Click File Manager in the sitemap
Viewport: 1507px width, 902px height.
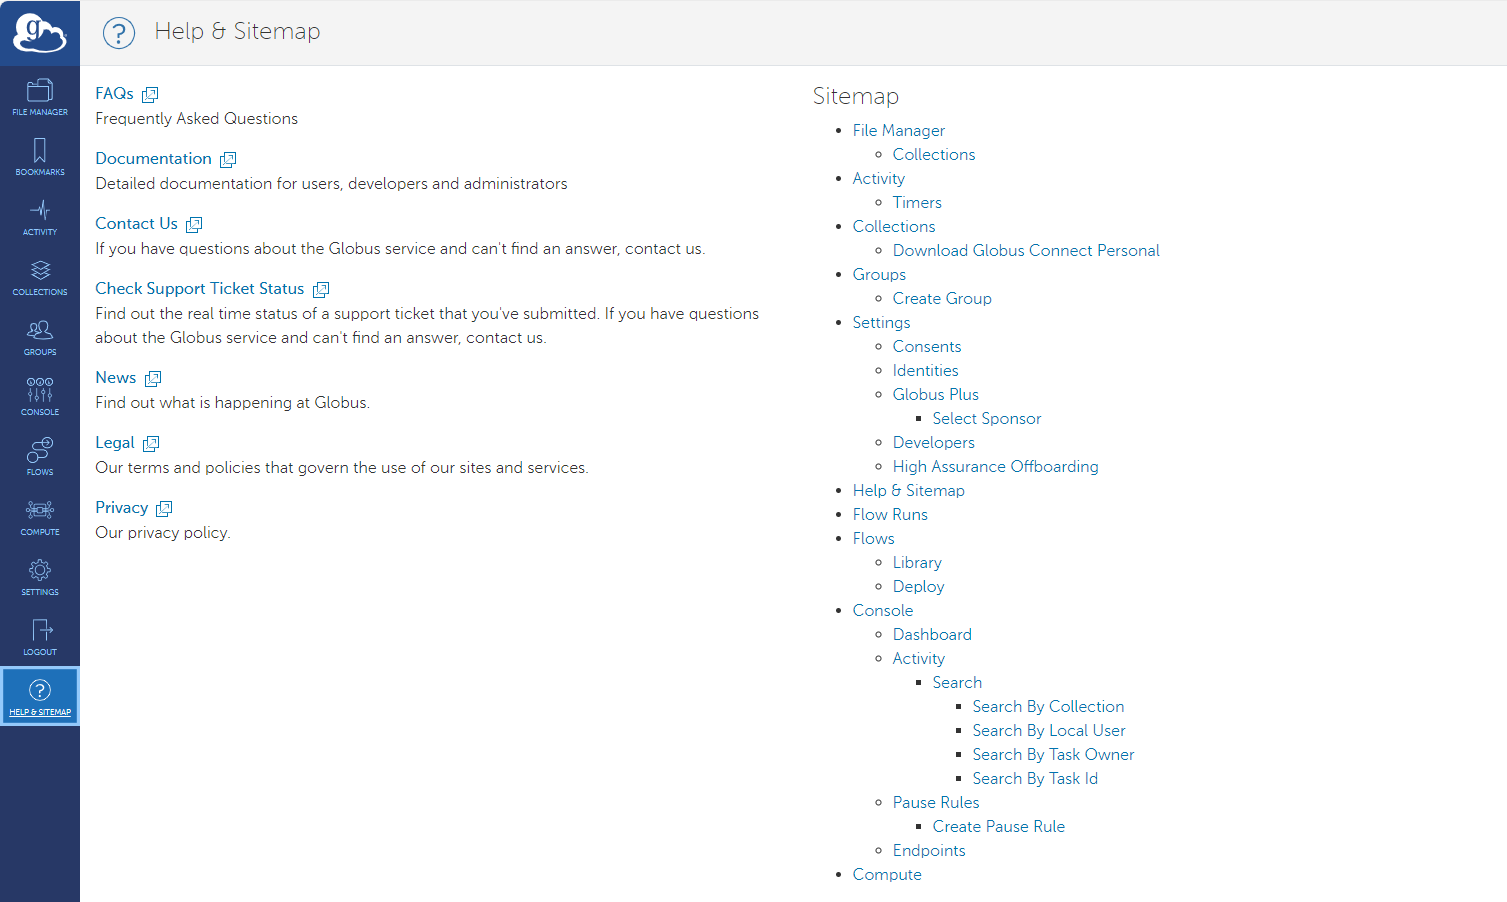898,130
